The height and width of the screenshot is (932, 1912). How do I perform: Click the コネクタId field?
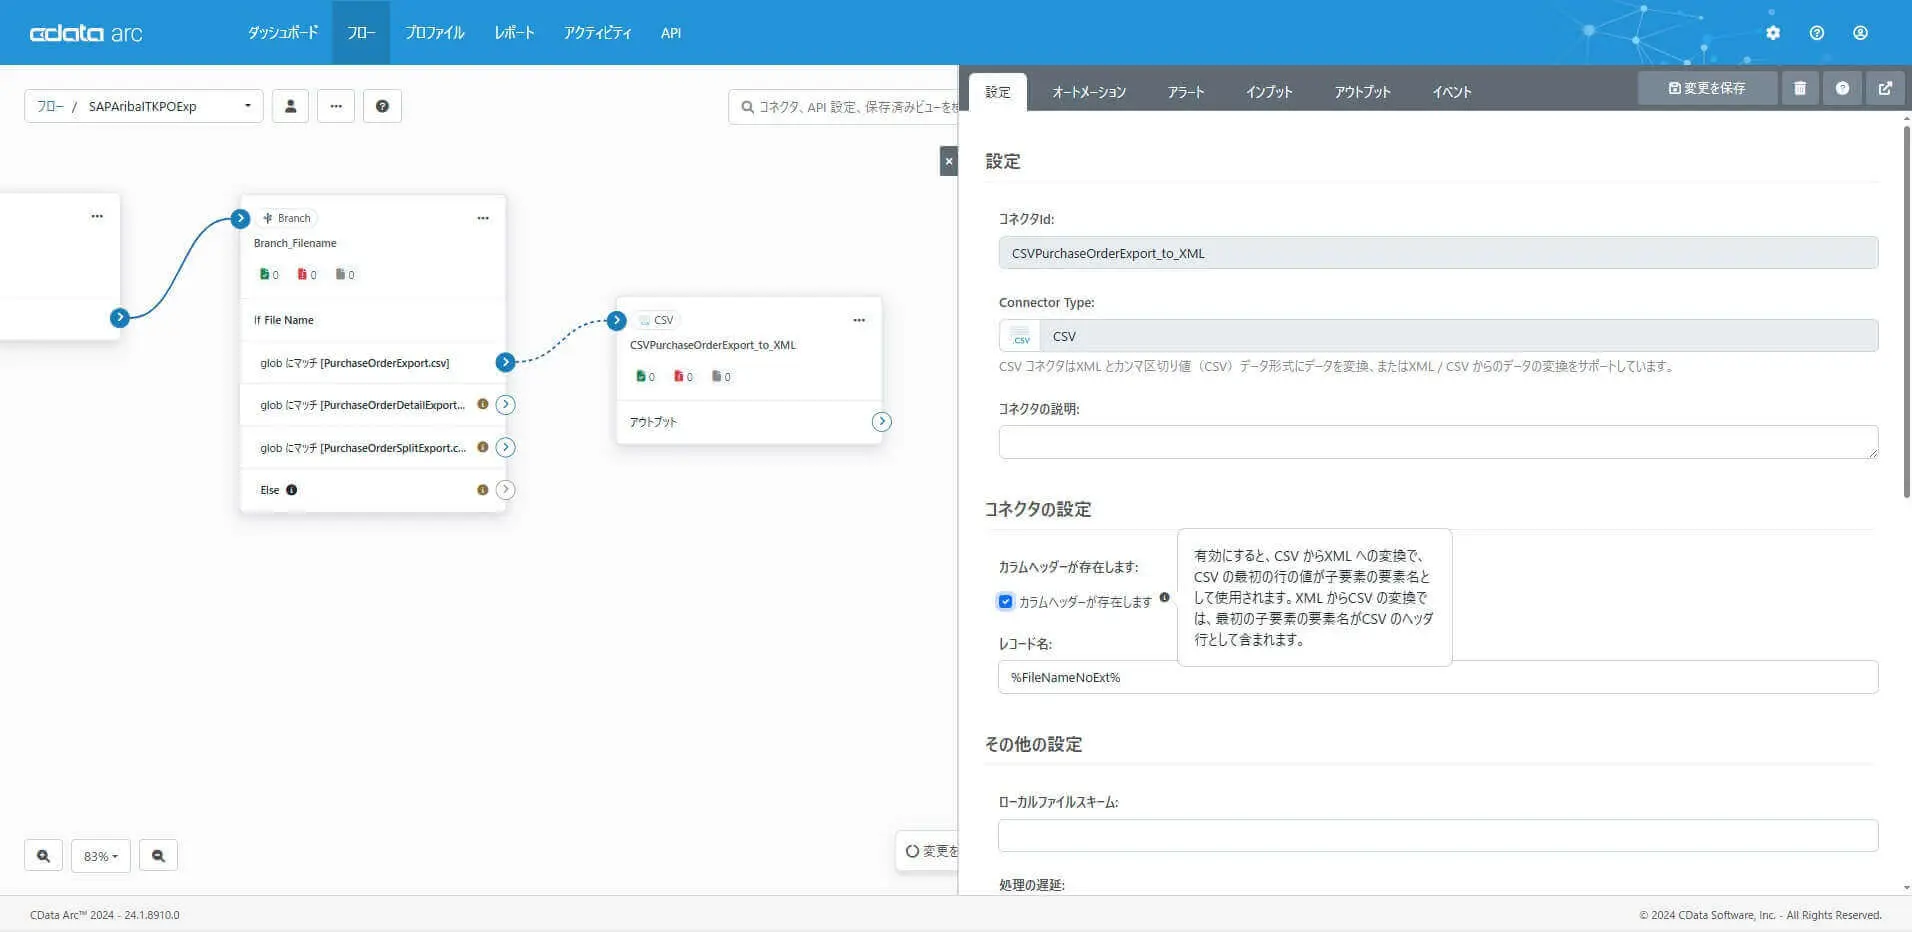tap(1438, 253)
